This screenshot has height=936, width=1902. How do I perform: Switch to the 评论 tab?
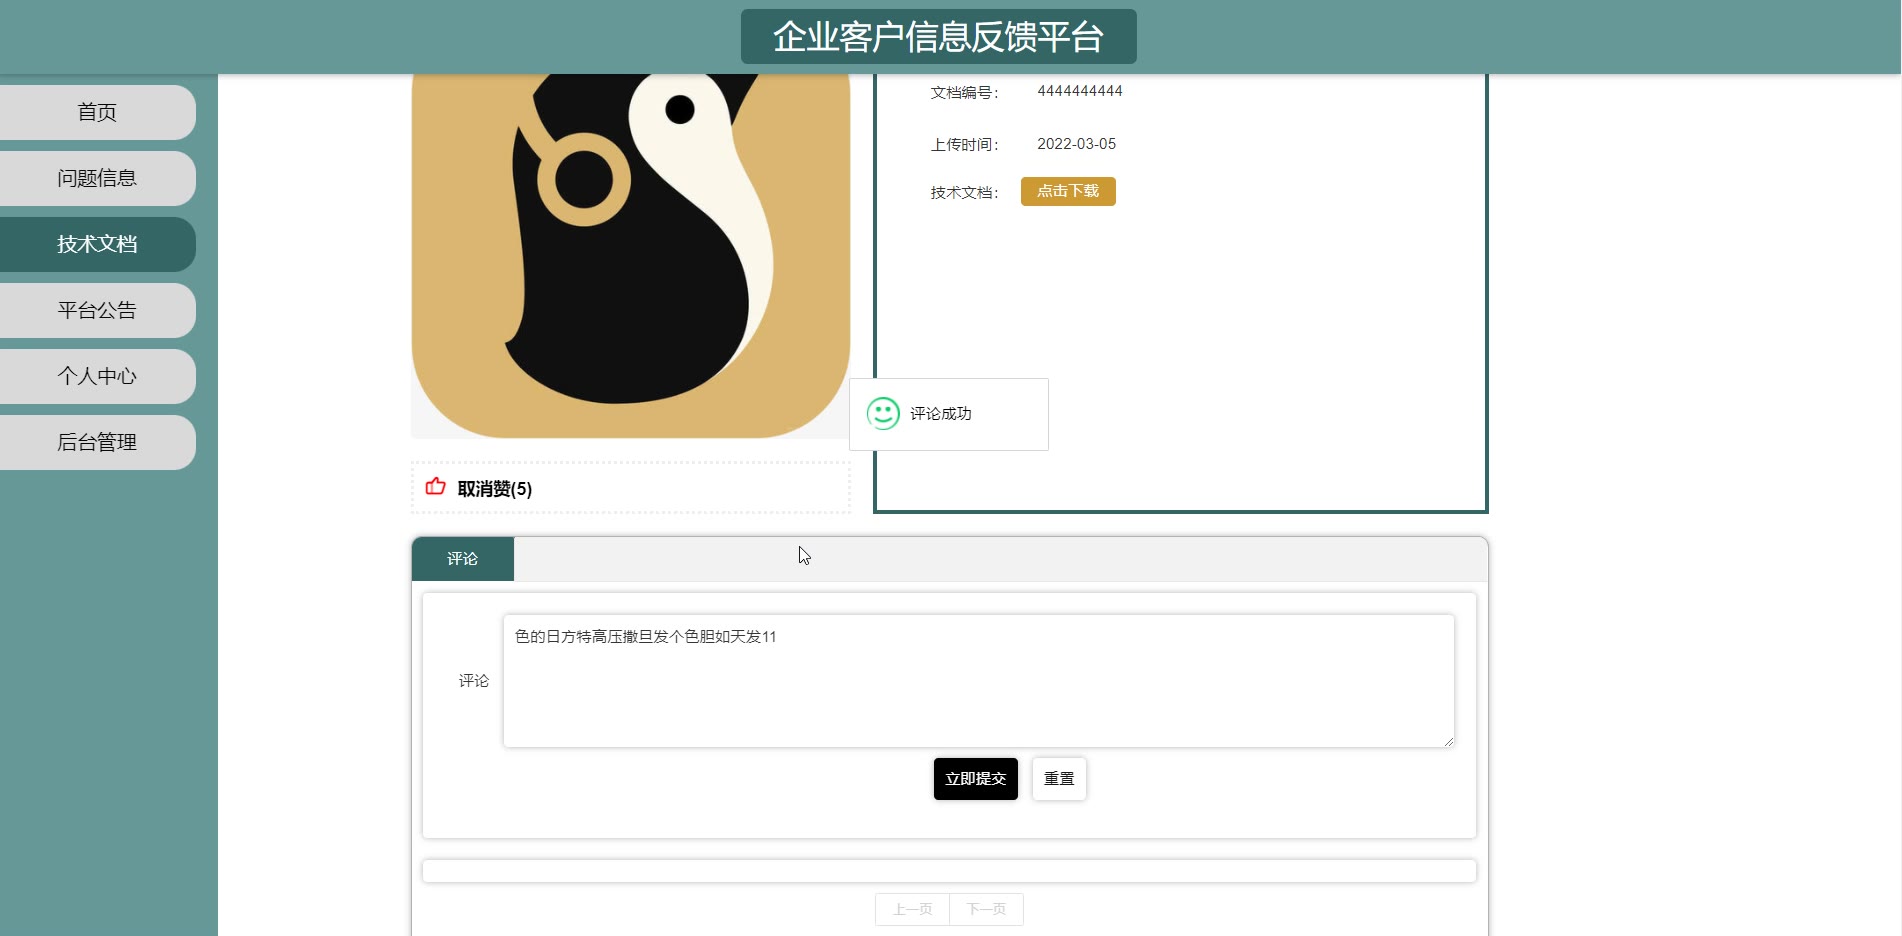point(463,559)
